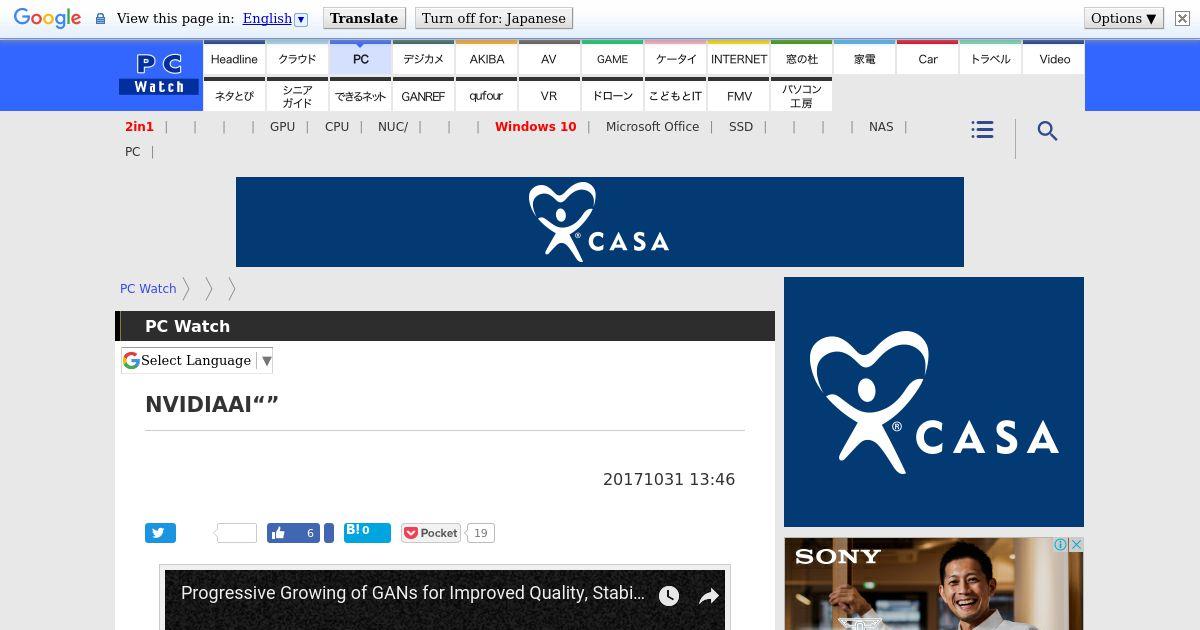The image size is (1200, 630).
Task: Open the クラウド tab
Action: click(x=297, y=58)
